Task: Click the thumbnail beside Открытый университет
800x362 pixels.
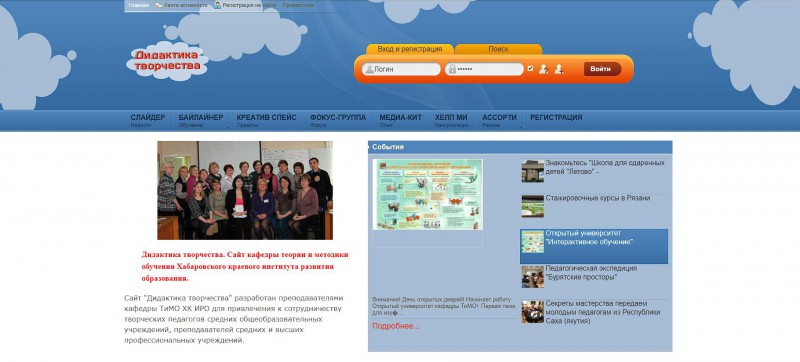Action: coord(532,242)
